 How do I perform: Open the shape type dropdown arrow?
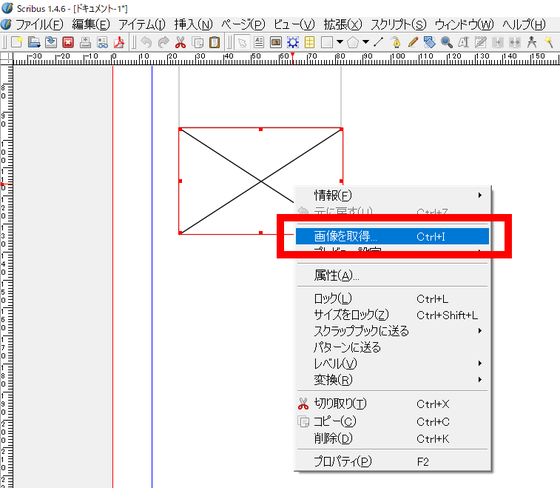click(x=340, y=42)
